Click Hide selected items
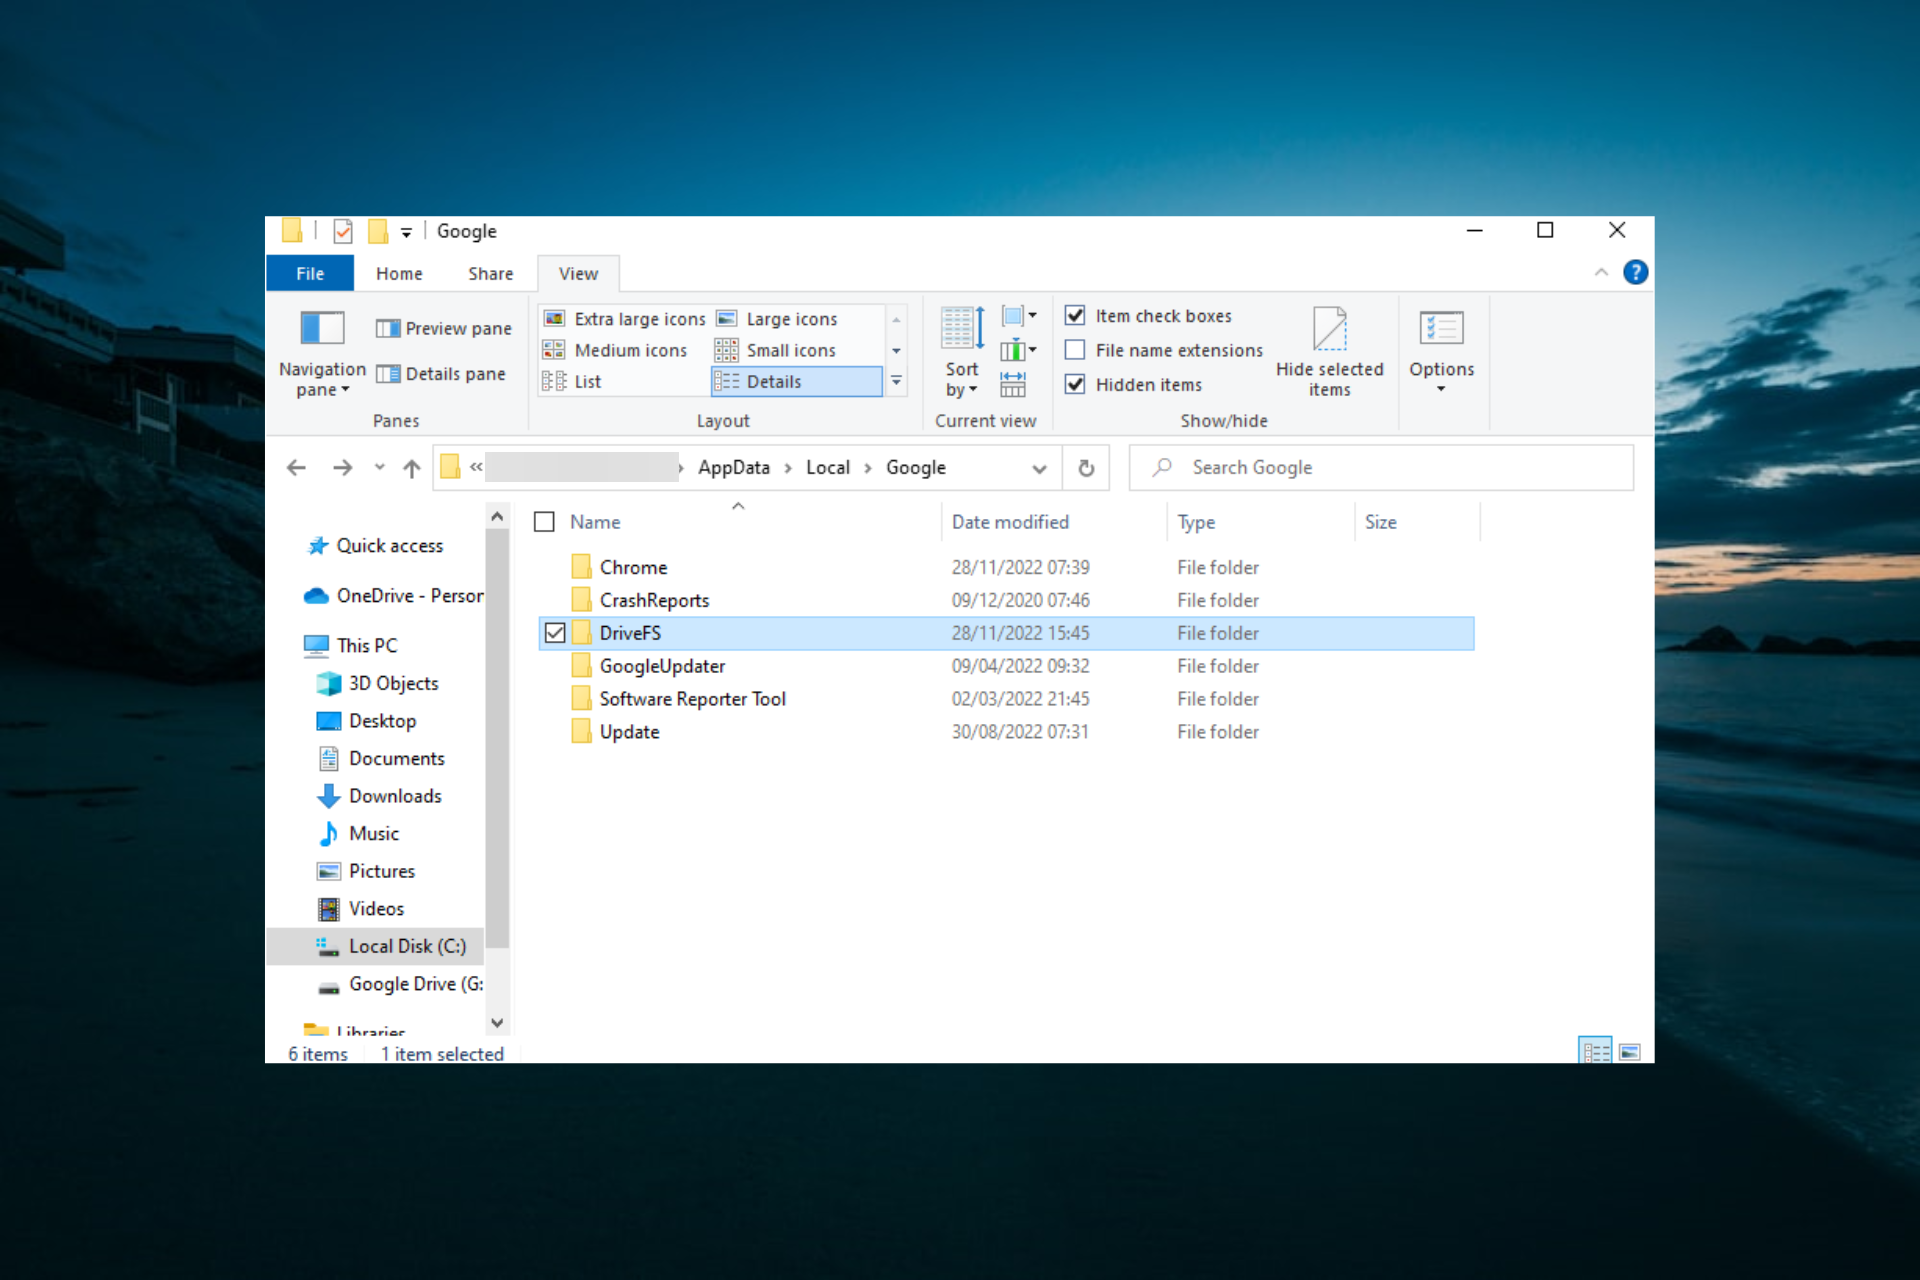The image size is (1920, 1280). pyautogui.click(x=1329, y=354)
